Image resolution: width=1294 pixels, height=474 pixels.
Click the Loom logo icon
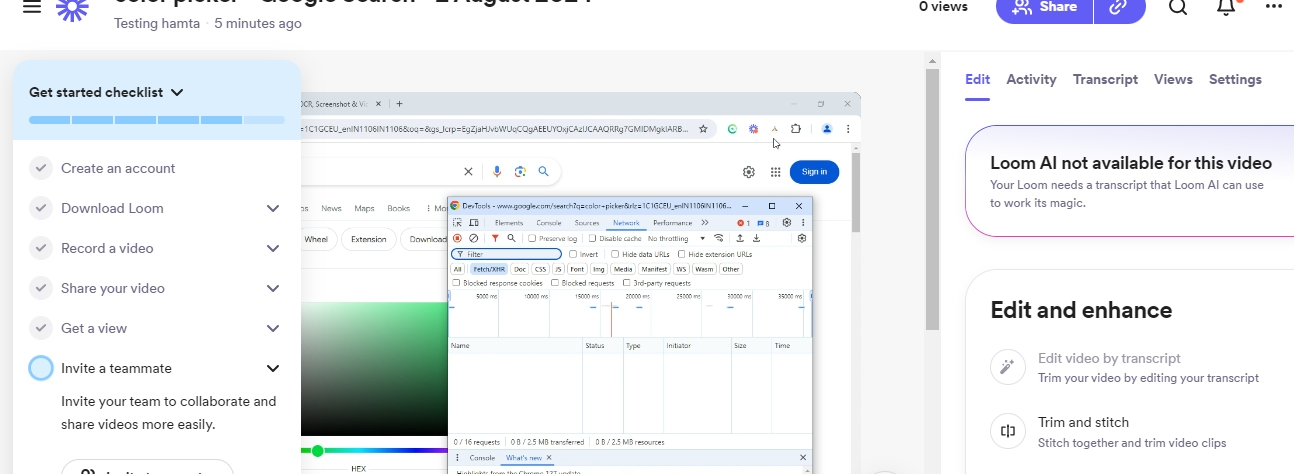pyautogui.click(x=72, y=7)
